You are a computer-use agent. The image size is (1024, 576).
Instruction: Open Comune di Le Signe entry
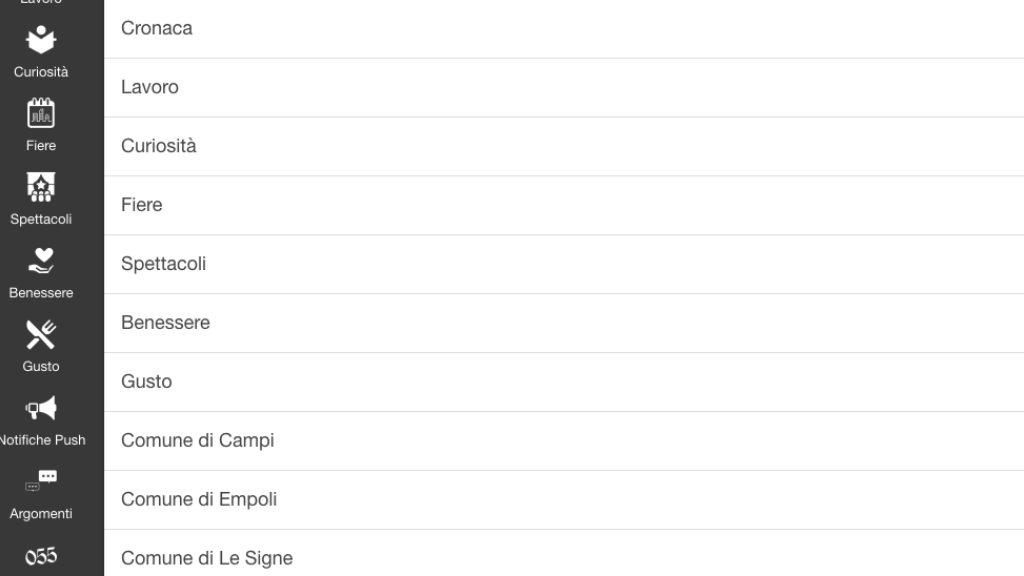point(564,553)
